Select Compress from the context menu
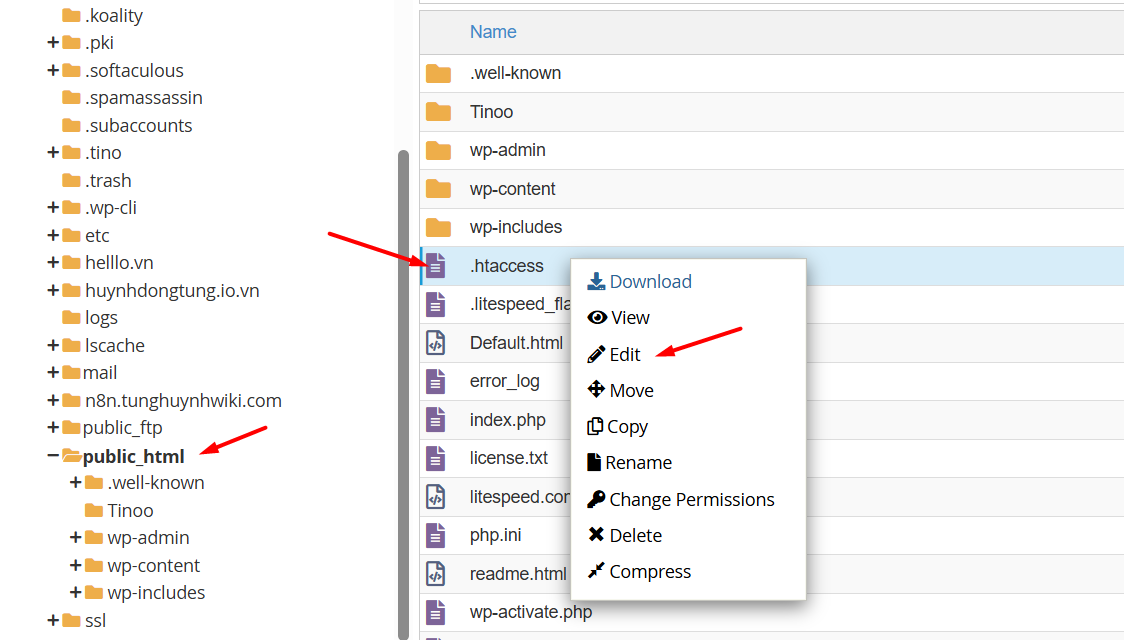The width and height of the screenshot is (1124, 640). (x=650, y=572)
